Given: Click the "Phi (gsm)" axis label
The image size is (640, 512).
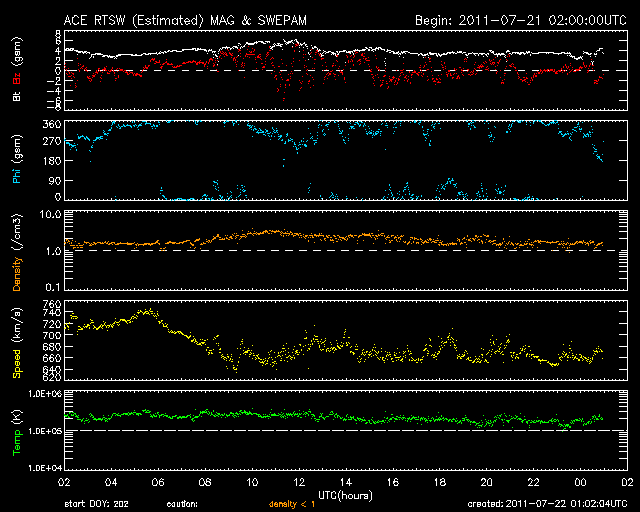Looking at the screenshot, I should [x=17, y=159].
